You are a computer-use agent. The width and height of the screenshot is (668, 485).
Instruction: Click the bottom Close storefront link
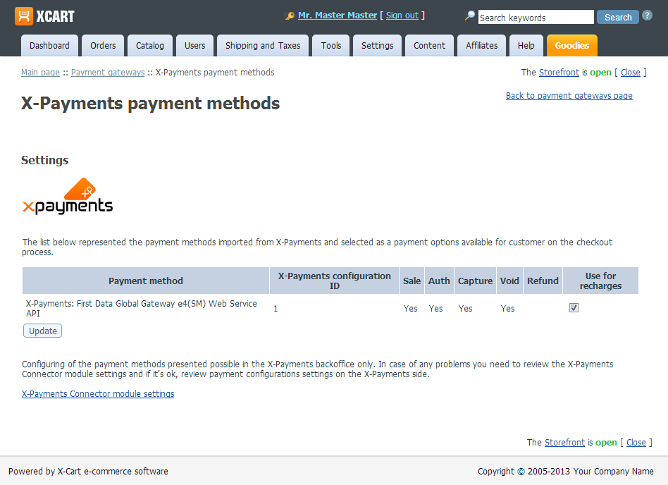(x=636, y=442)
